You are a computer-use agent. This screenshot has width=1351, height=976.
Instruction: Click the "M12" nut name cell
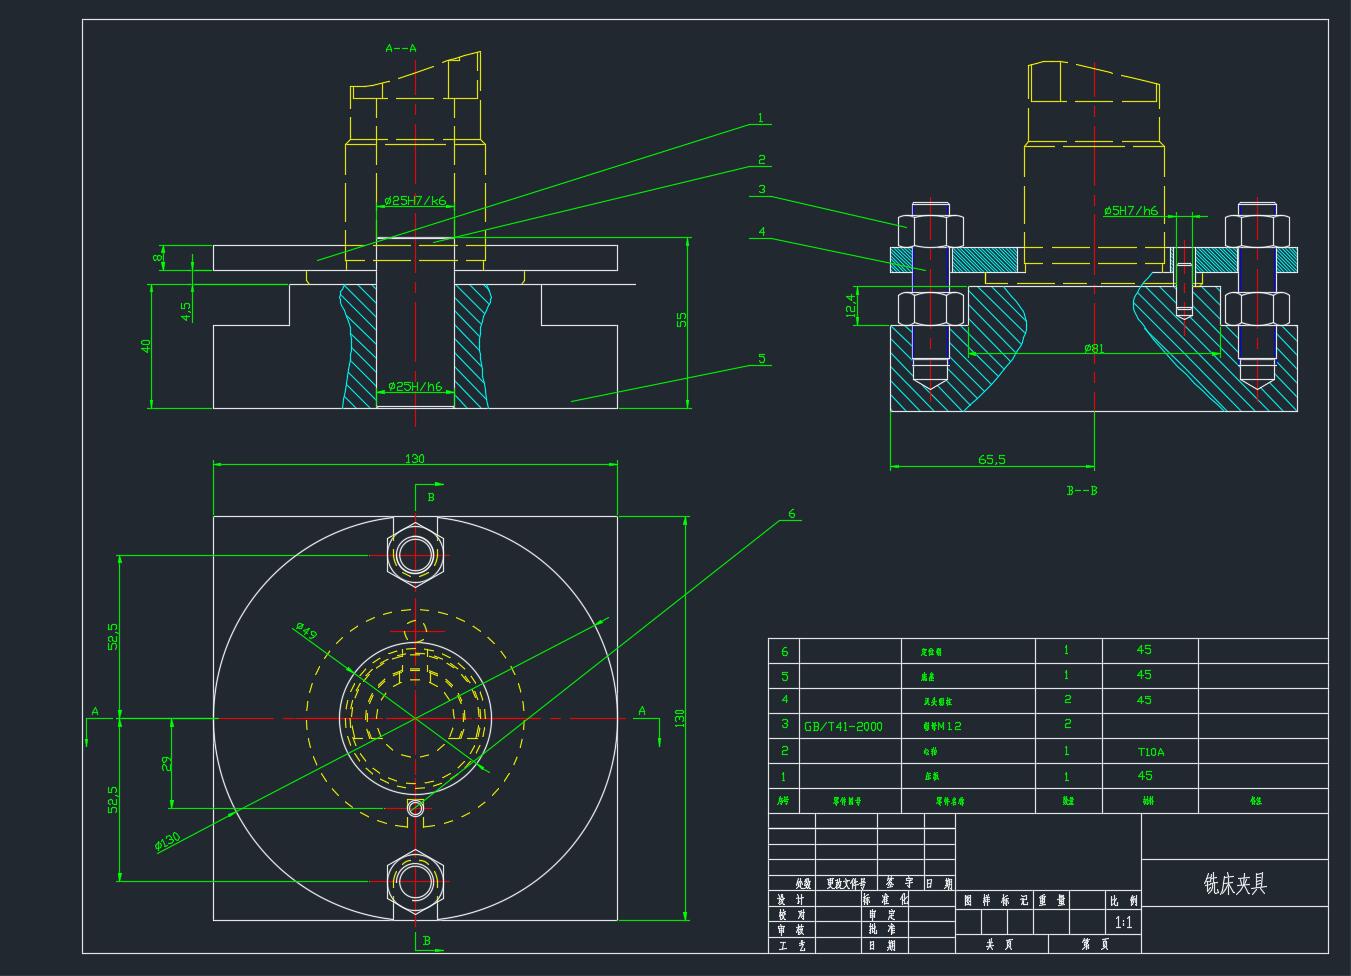[x=941, y=726]
